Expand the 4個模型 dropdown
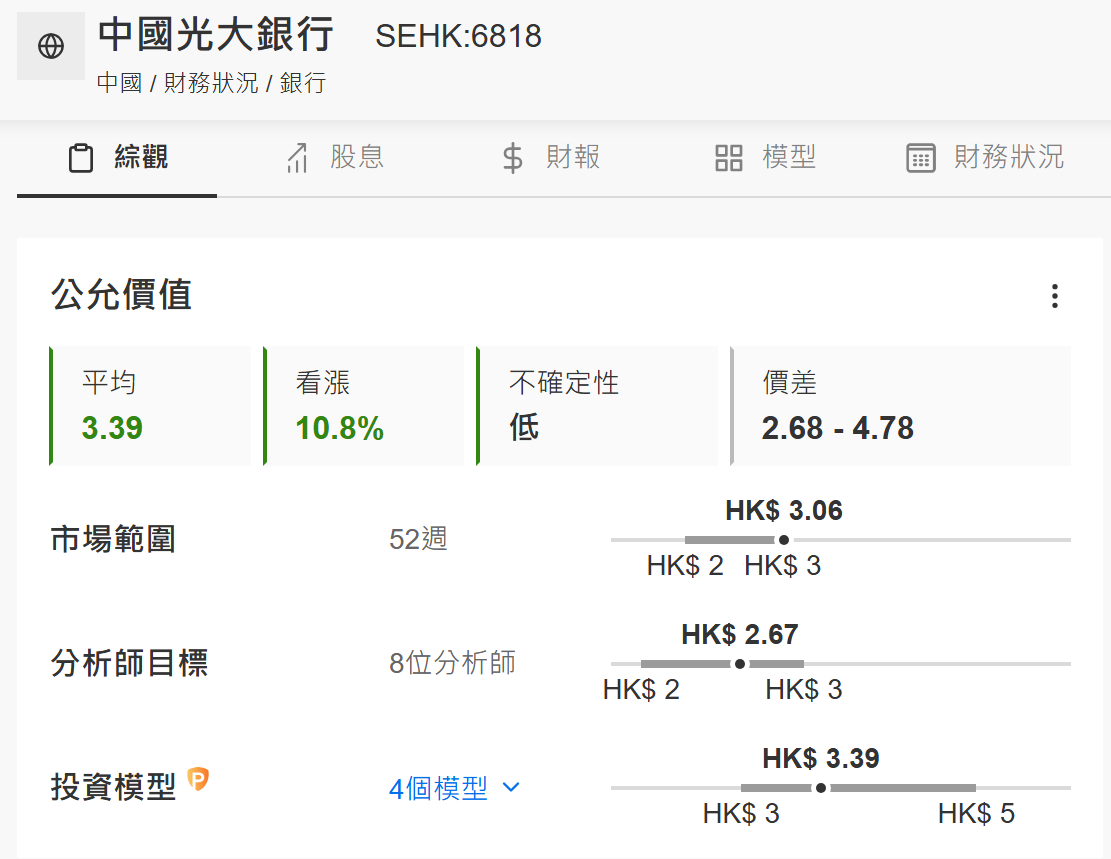 439,788
